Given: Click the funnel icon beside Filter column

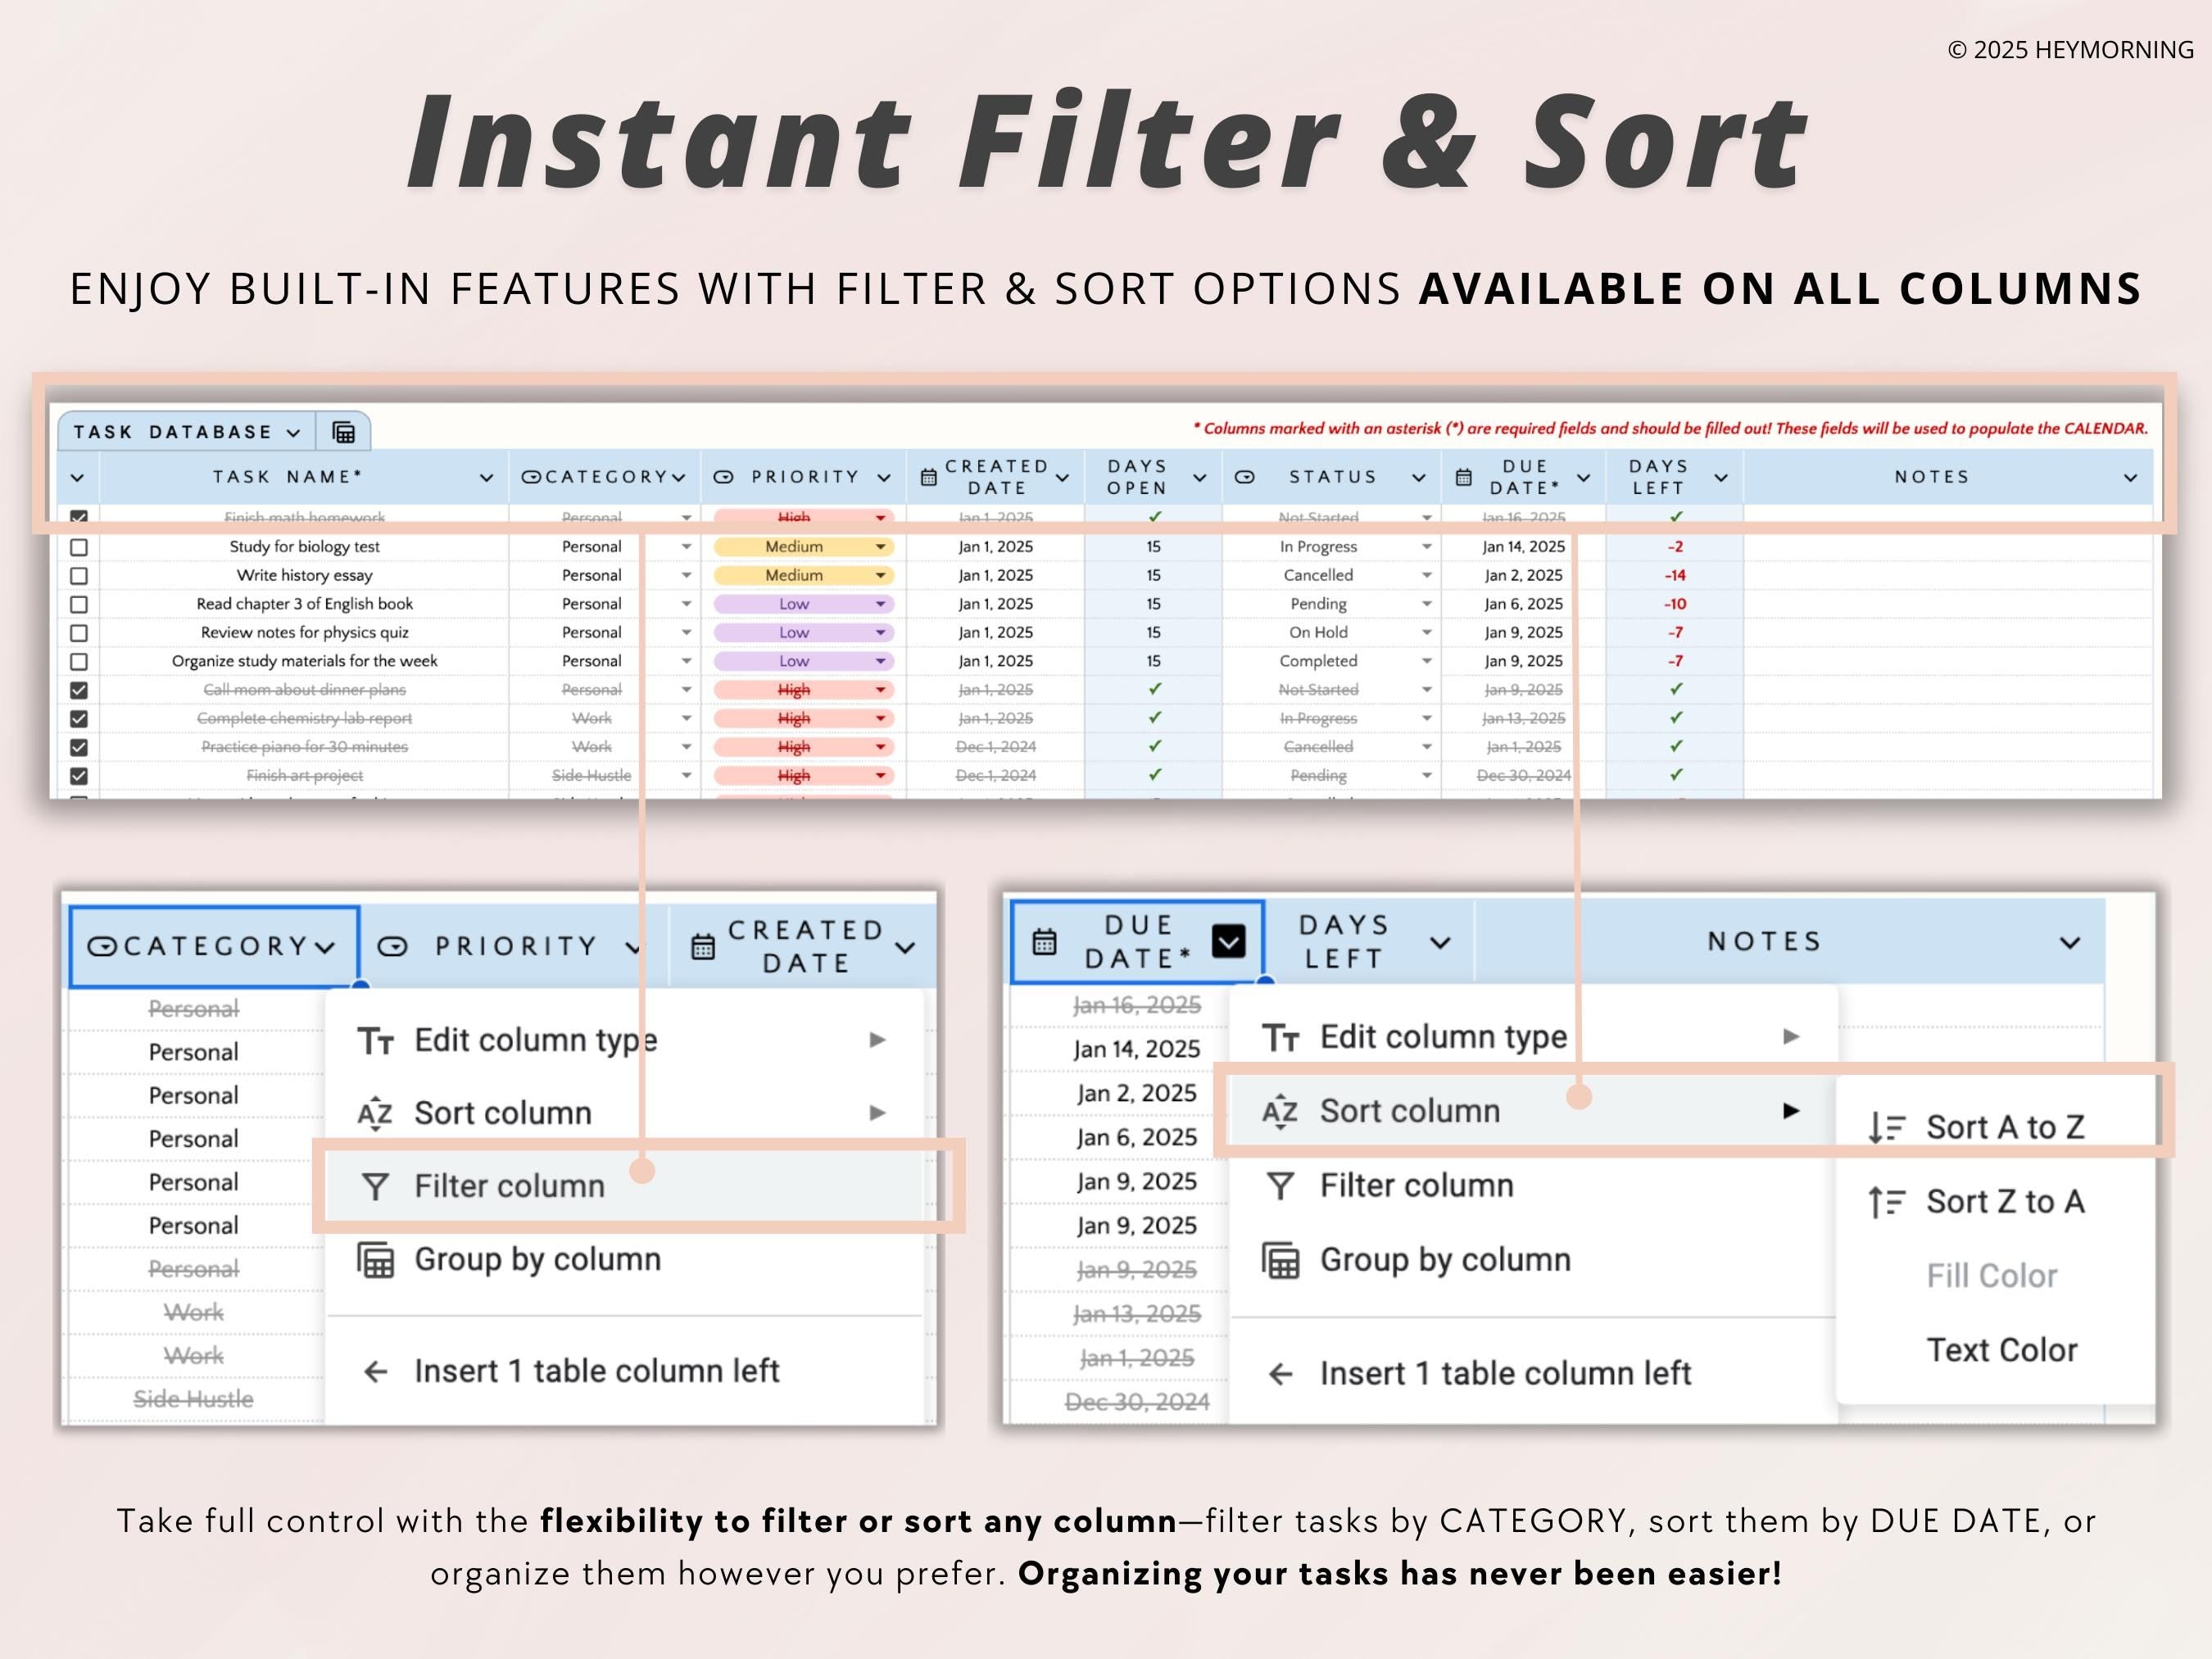Looking at the screenshot, I should click(375, 1186).
